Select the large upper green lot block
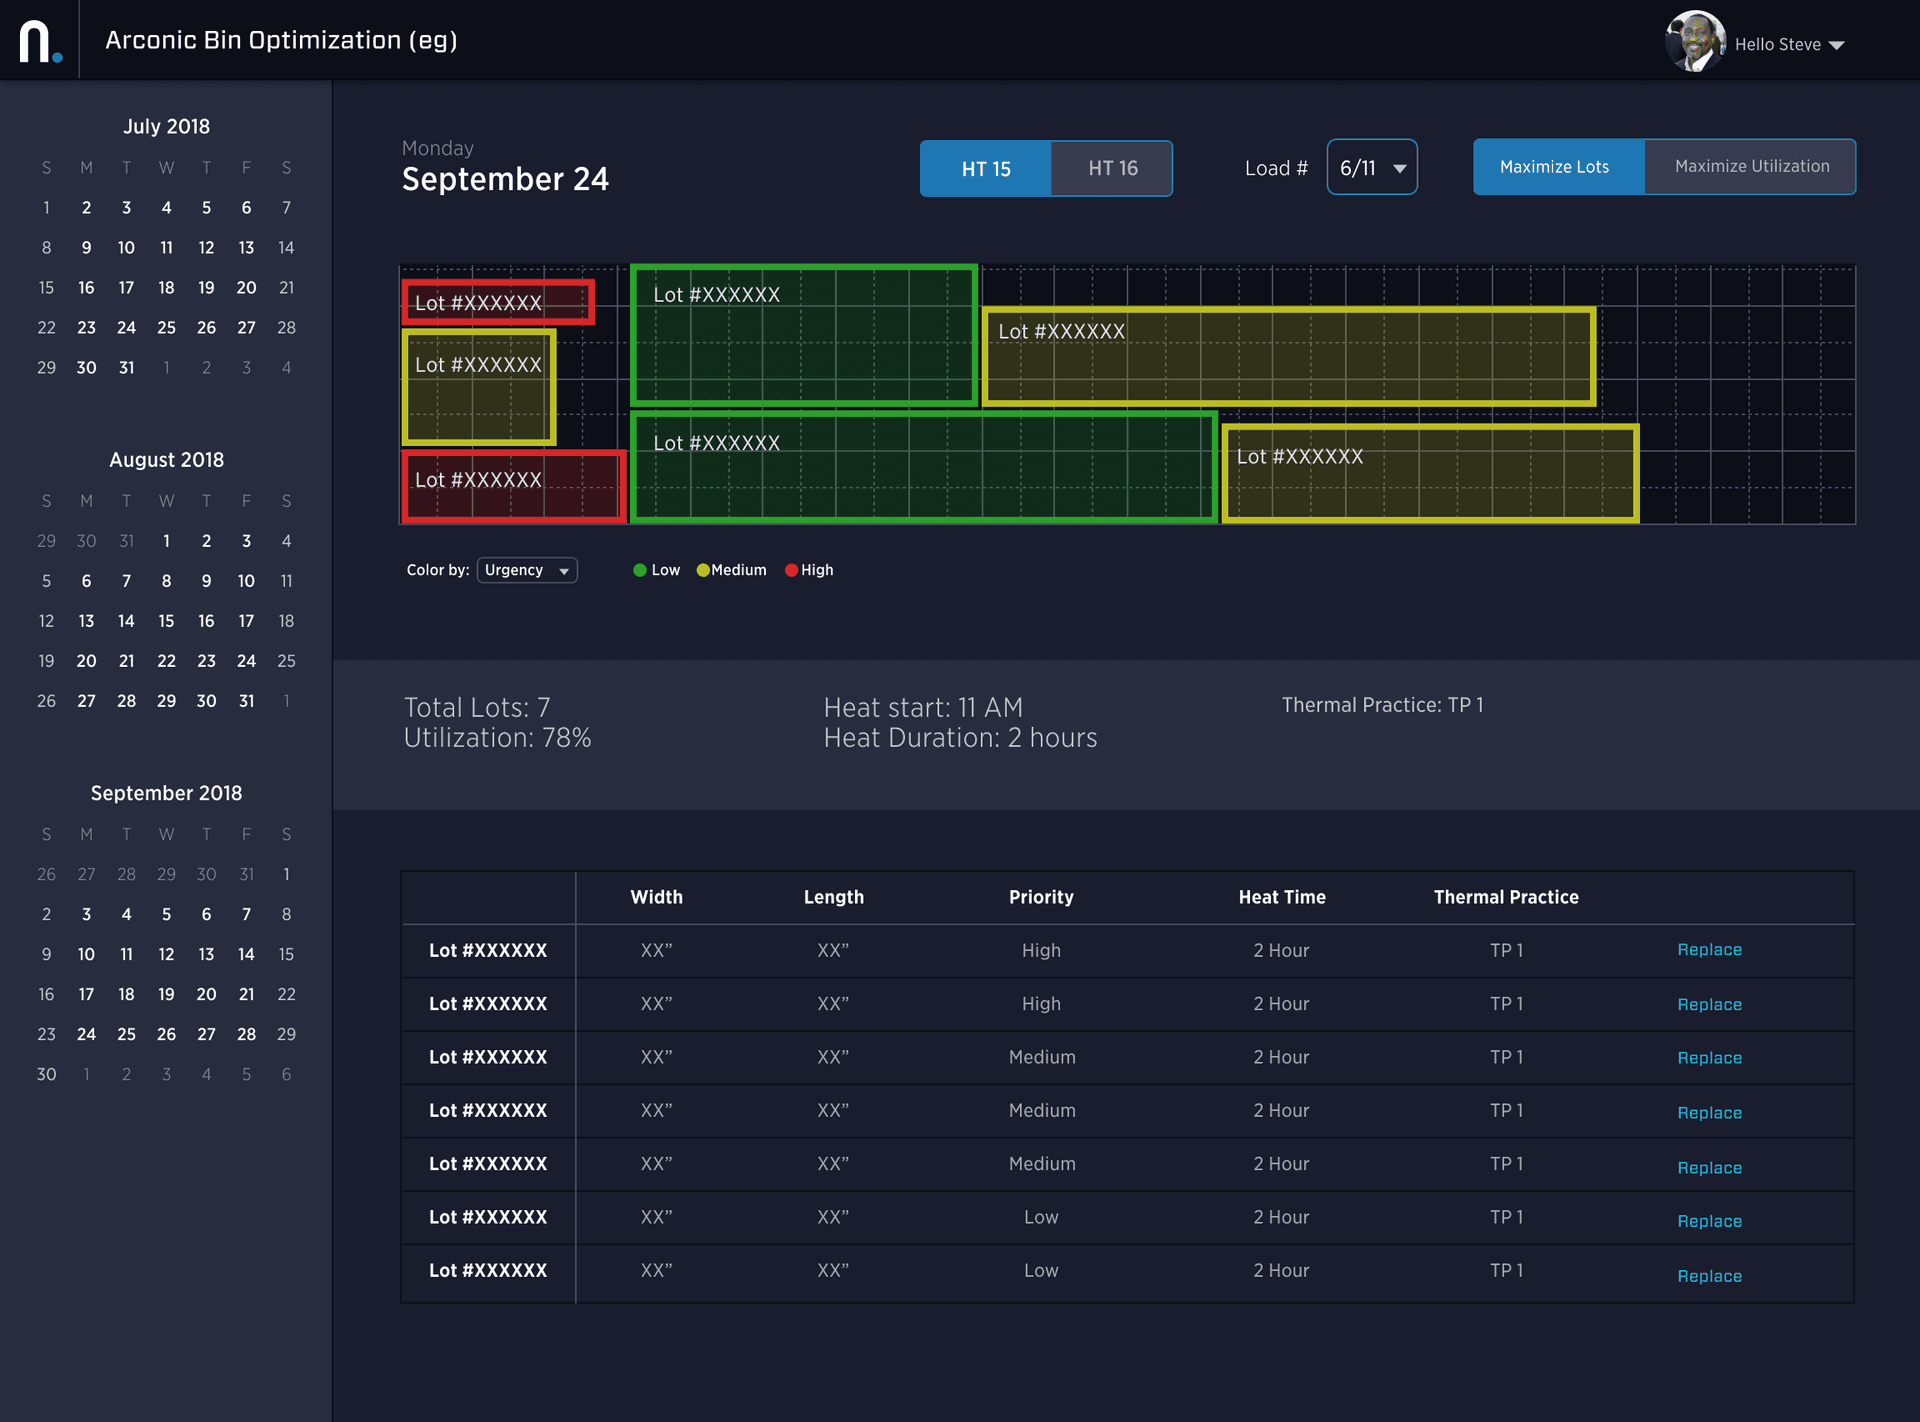The image size is (1920, 1422). pos(803,335)
